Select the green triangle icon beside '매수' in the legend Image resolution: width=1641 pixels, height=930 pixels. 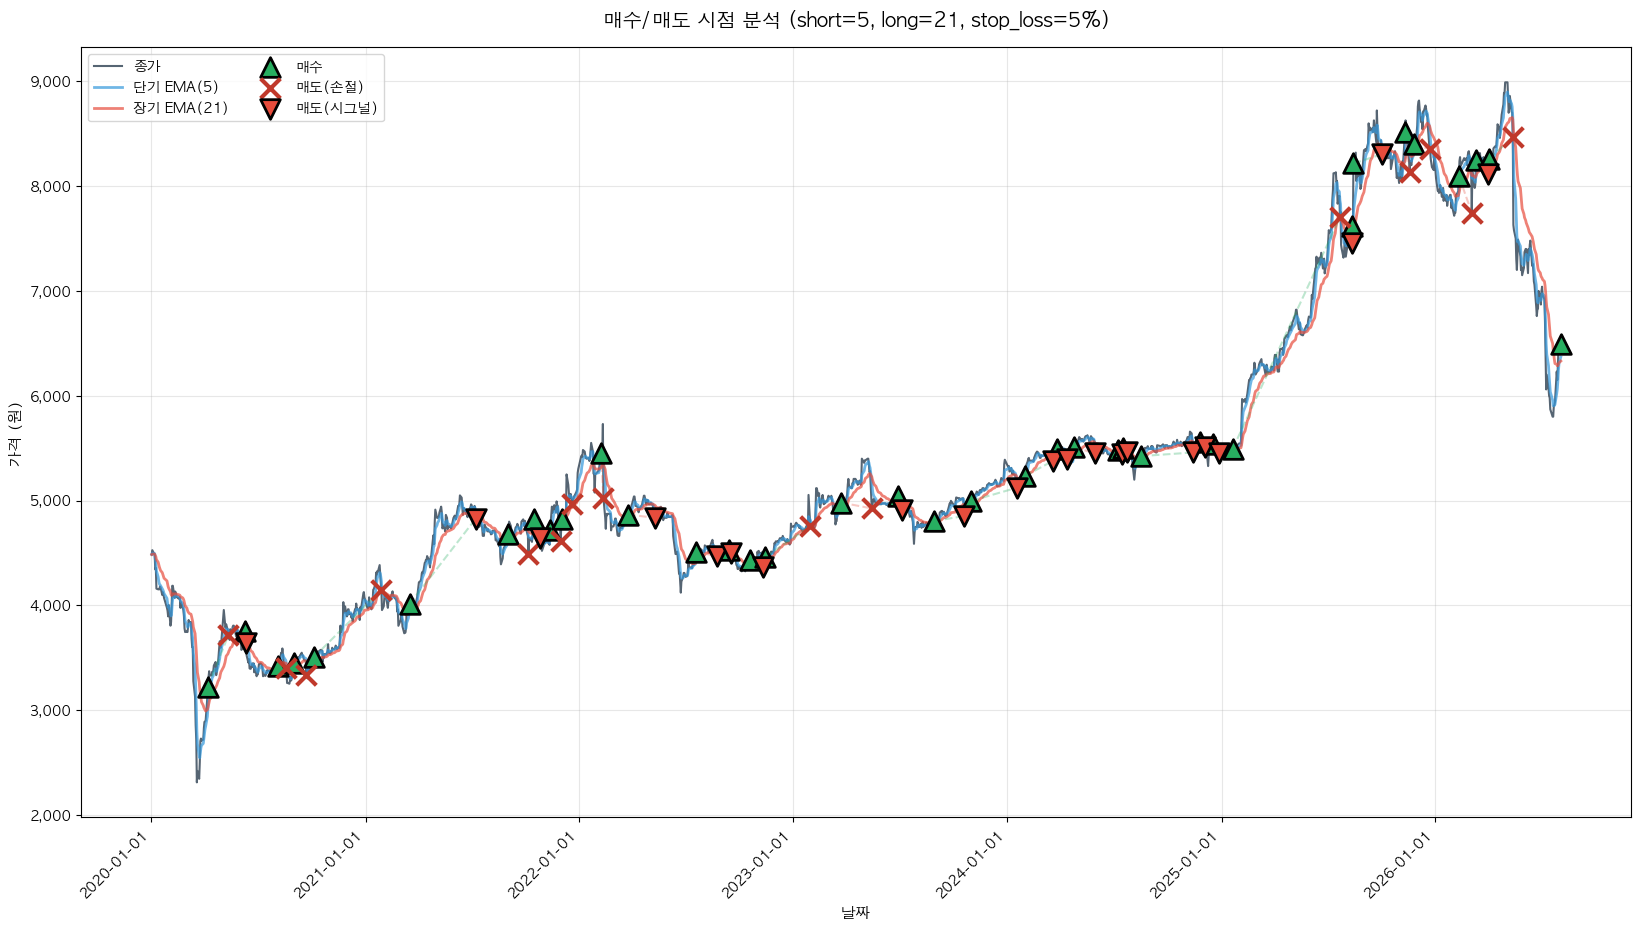[270, 67]
